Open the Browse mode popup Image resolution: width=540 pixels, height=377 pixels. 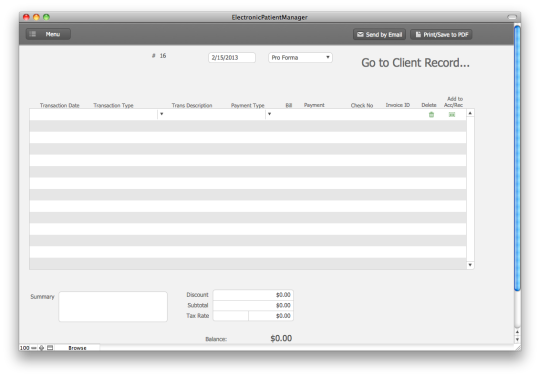[x=77, y=348]
